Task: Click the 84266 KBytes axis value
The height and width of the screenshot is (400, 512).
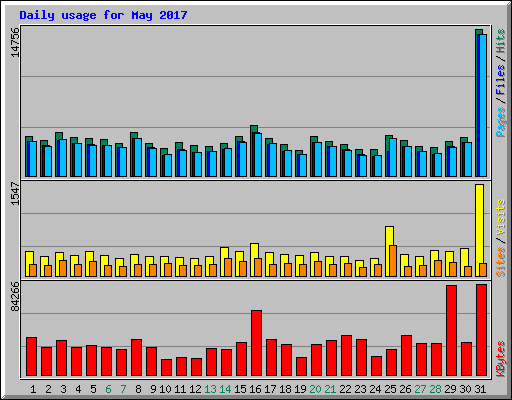Action: (15, 296)
